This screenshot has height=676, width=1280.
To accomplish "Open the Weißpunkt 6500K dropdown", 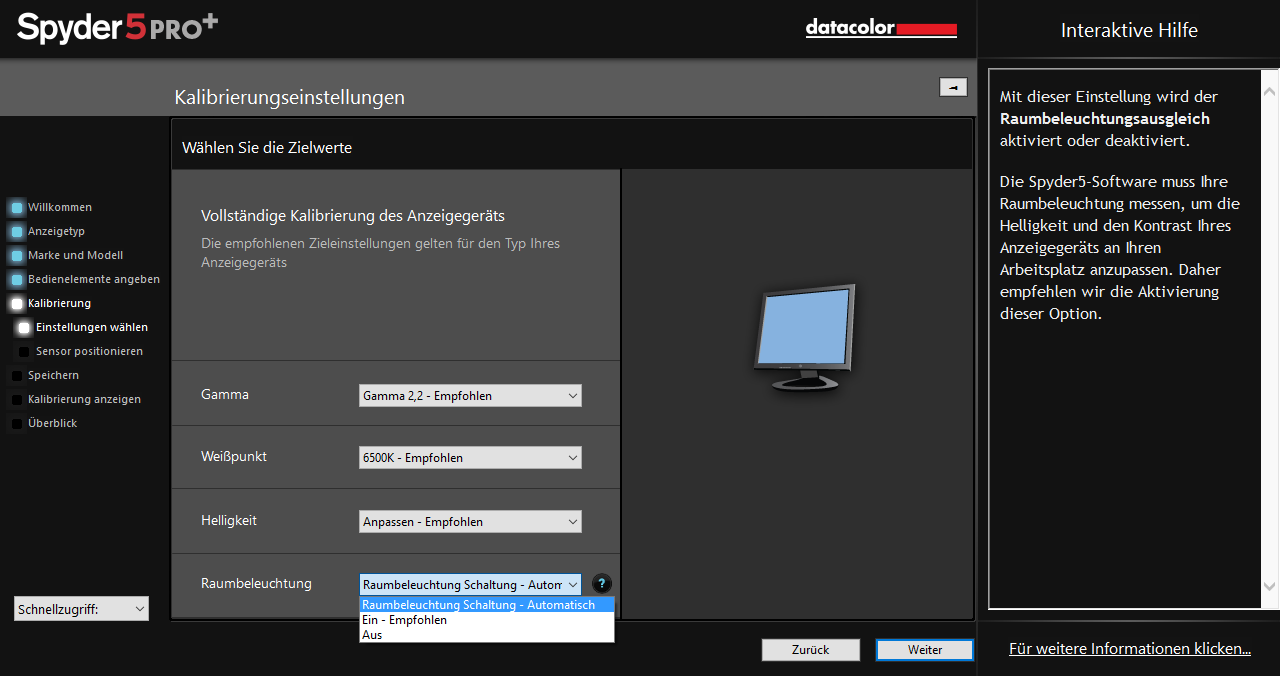I will pyautogui.click(x=470, y=458).
